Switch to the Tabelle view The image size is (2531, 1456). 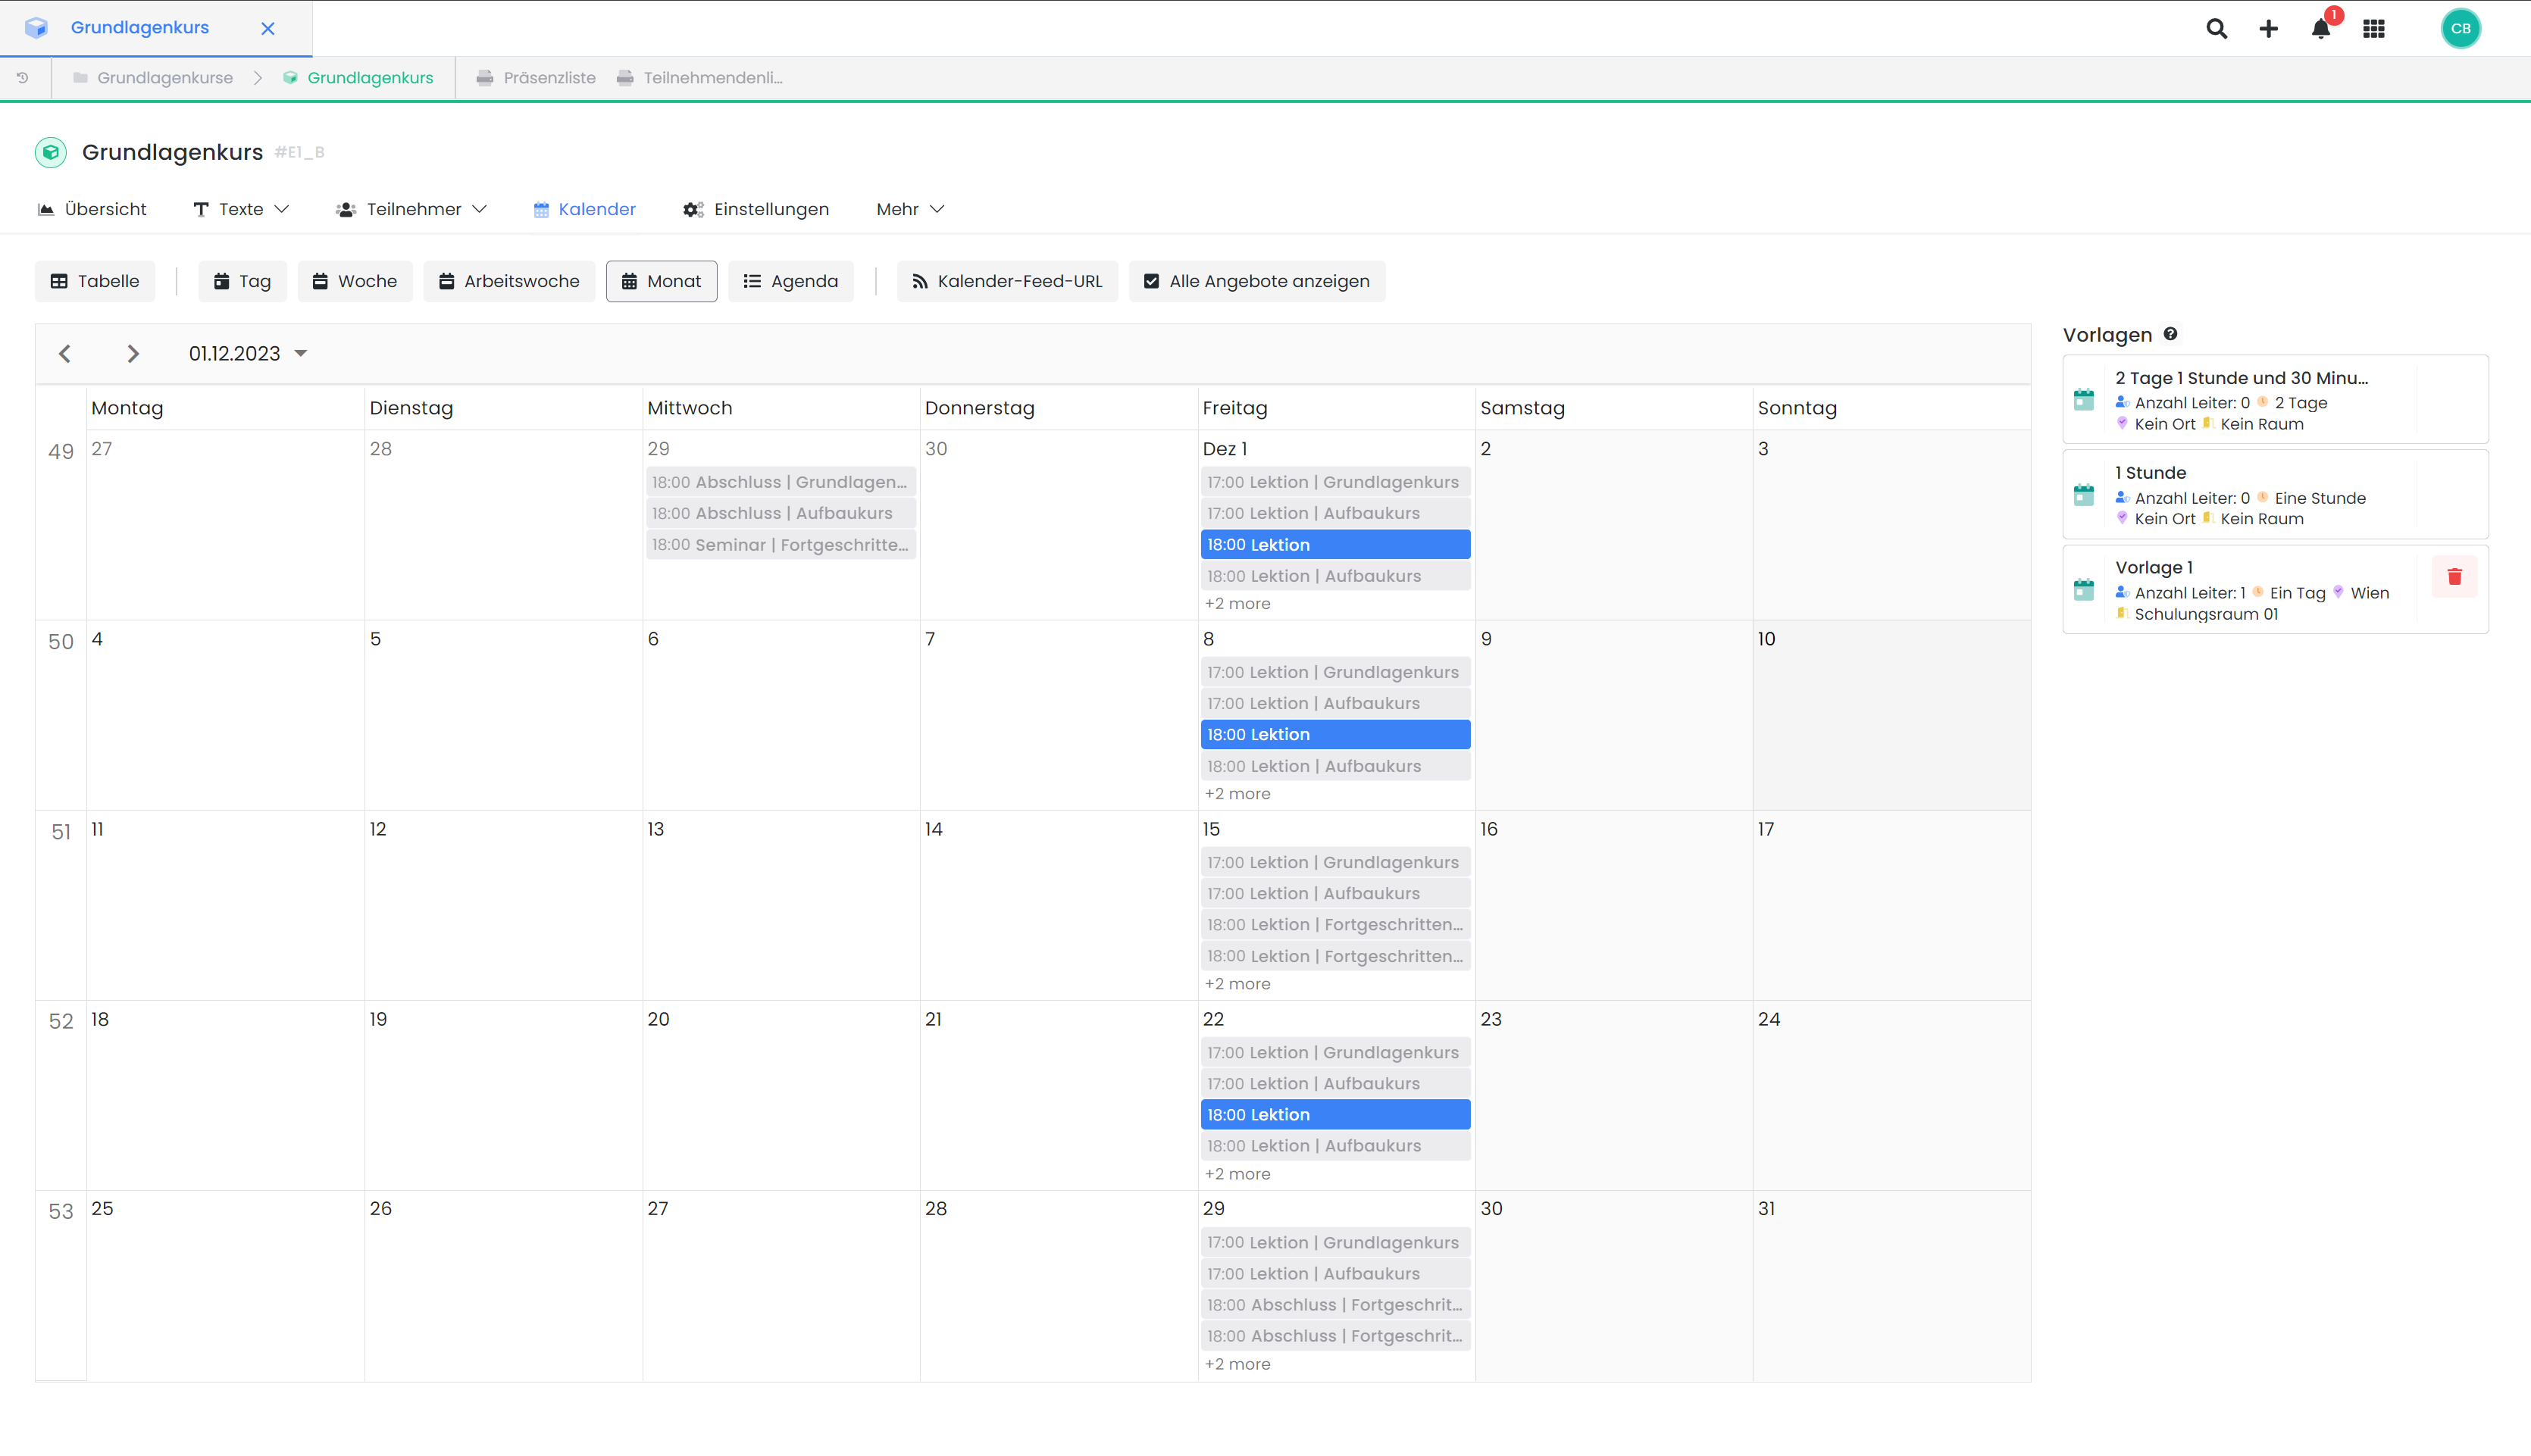tap(94, 281)
